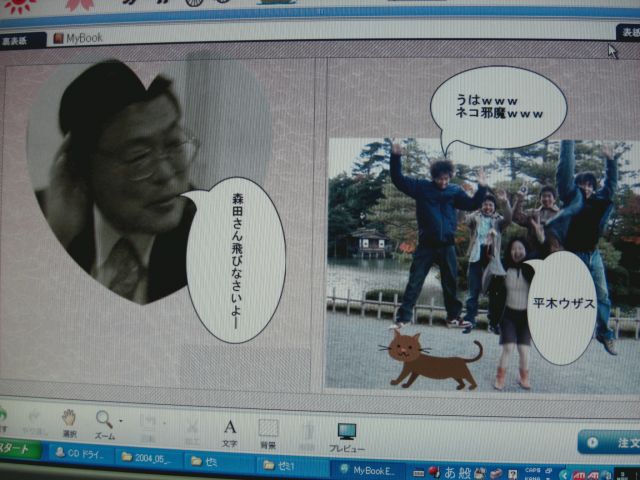Click the うはwww ネコ邪魔 speech bubble

[x=499, y=107]
